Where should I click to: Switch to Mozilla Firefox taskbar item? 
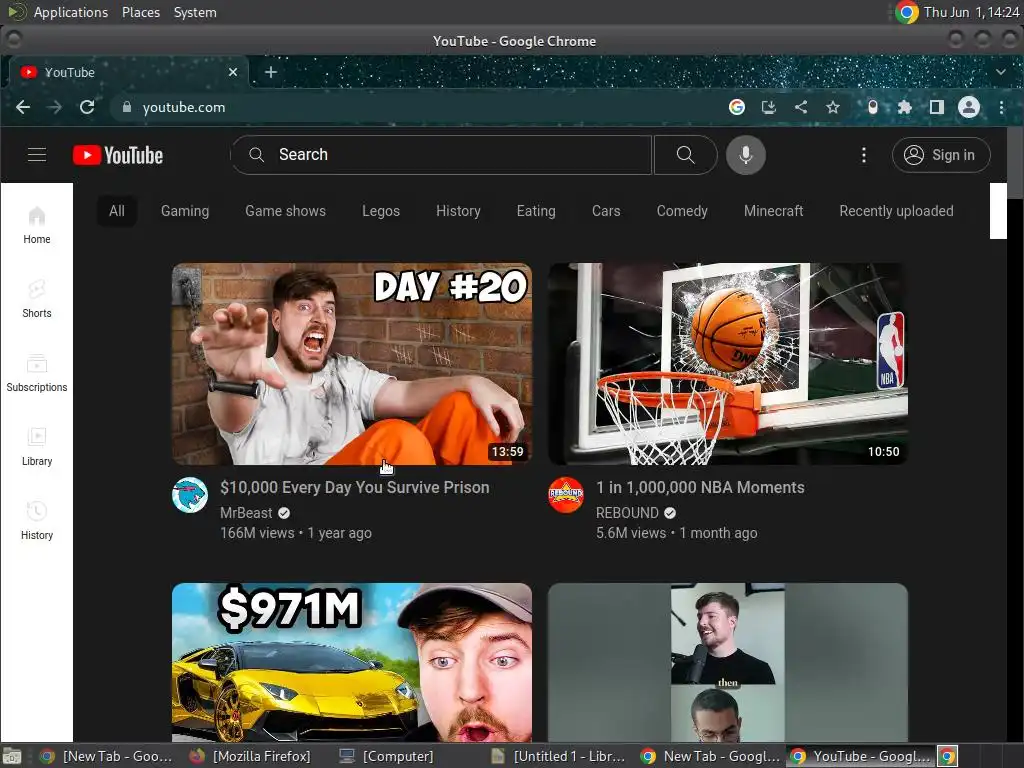click(x=251, y=756)
